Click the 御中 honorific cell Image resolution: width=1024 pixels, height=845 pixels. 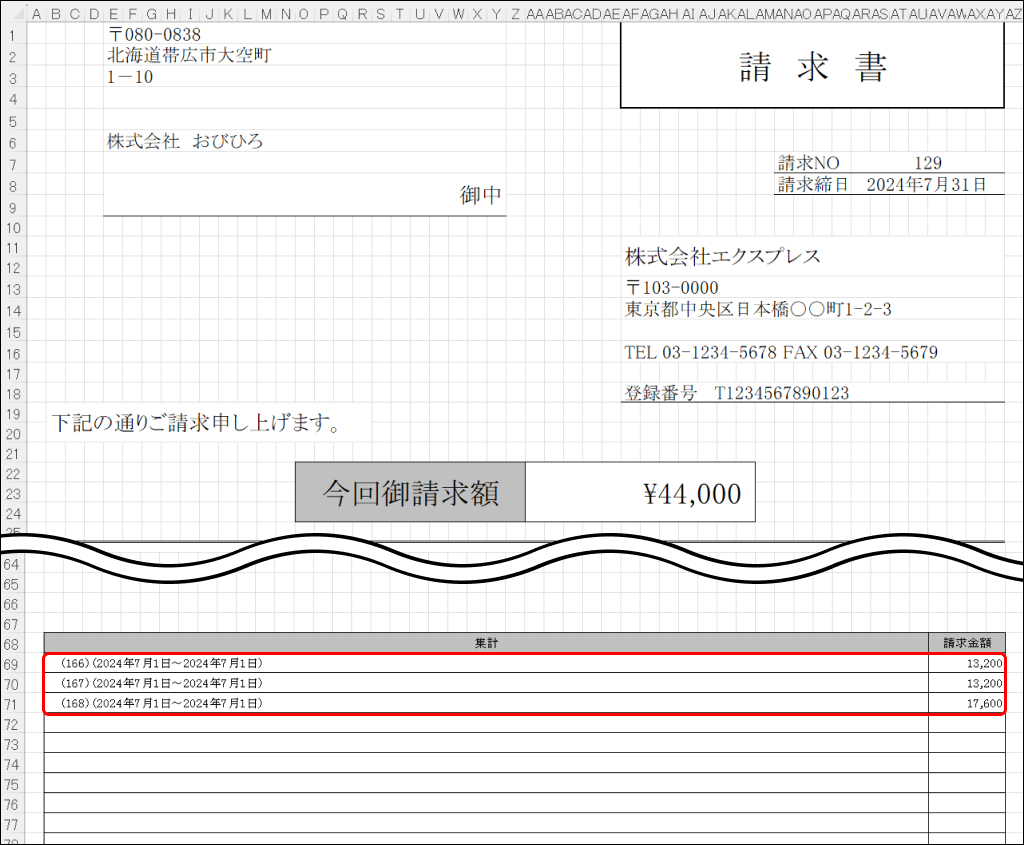coord(480,195)
